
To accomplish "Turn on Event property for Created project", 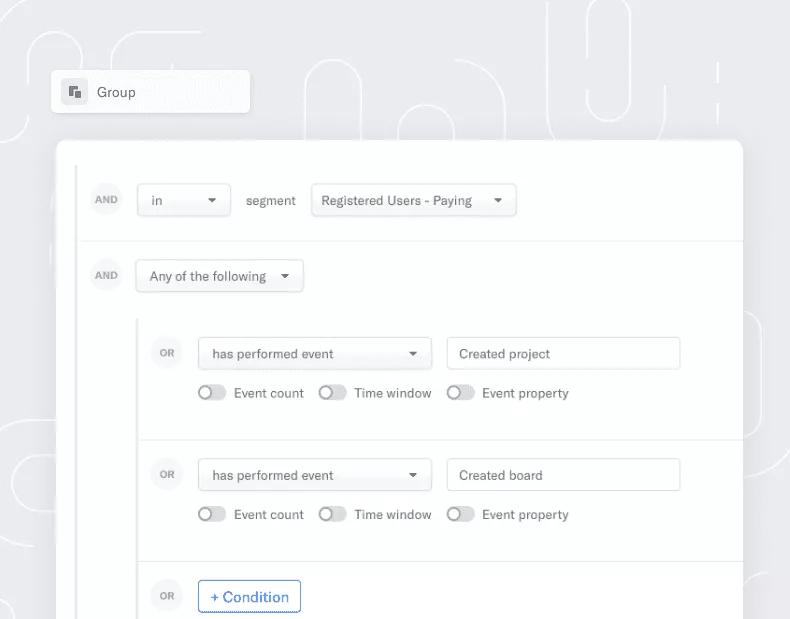I will (x=460, y=393).
